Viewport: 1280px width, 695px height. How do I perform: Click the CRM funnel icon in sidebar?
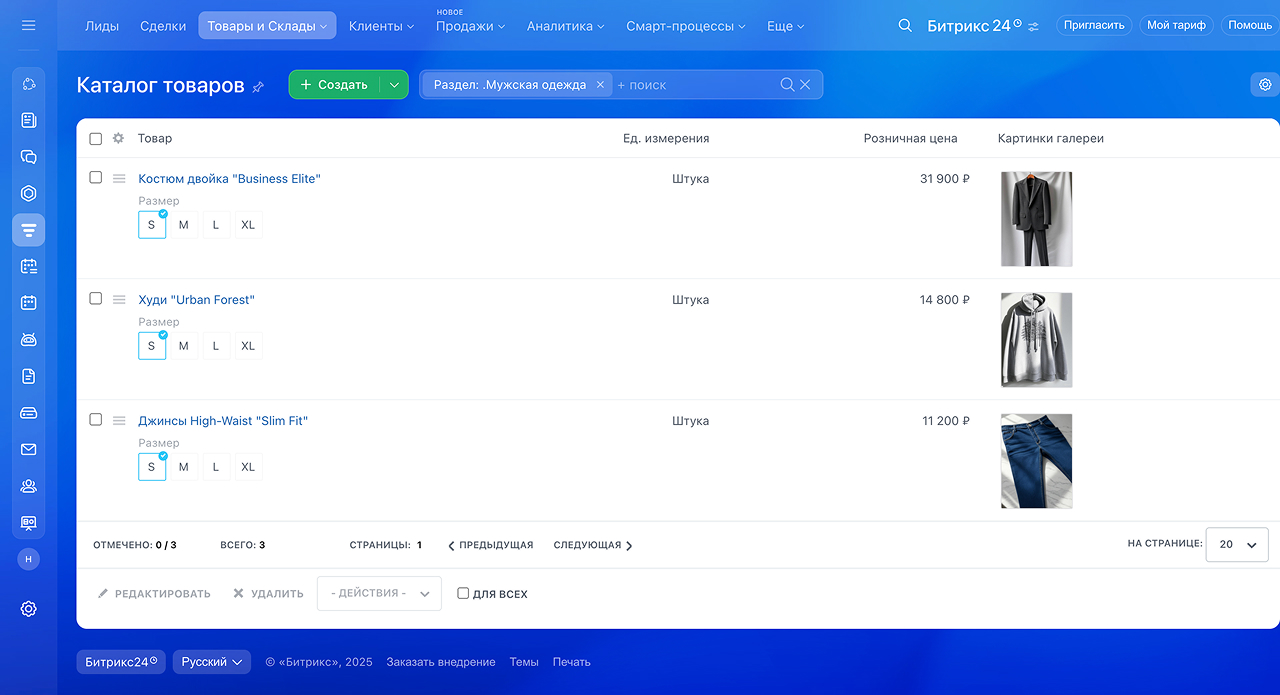tap(28, 230)
